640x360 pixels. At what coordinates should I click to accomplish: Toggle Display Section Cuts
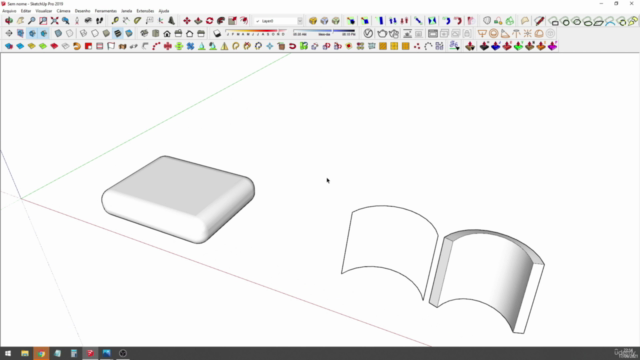[32, 33]
